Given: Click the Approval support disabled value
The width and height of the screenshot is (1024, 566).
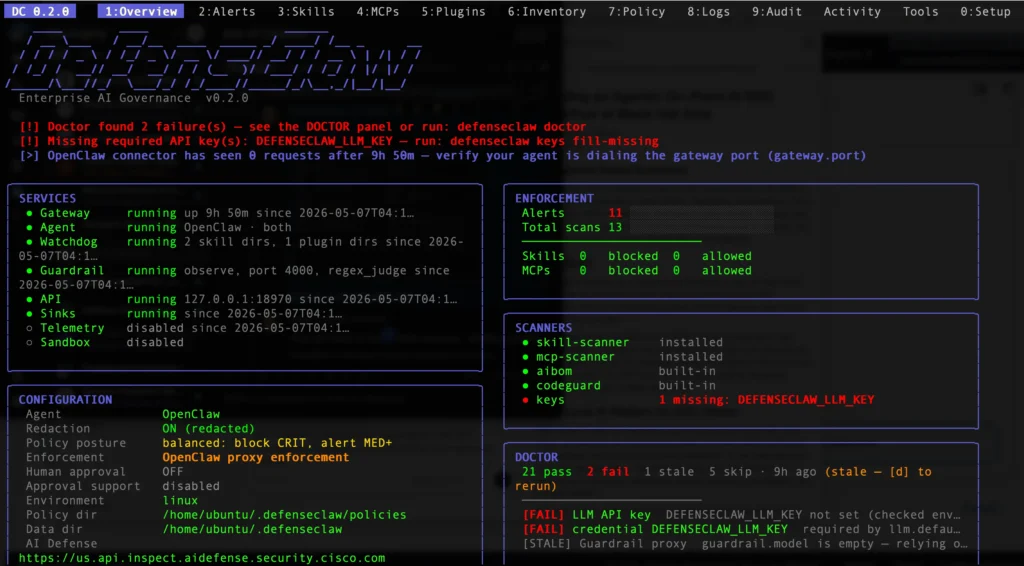Looking at the screenshot, I should coord(191,486).
